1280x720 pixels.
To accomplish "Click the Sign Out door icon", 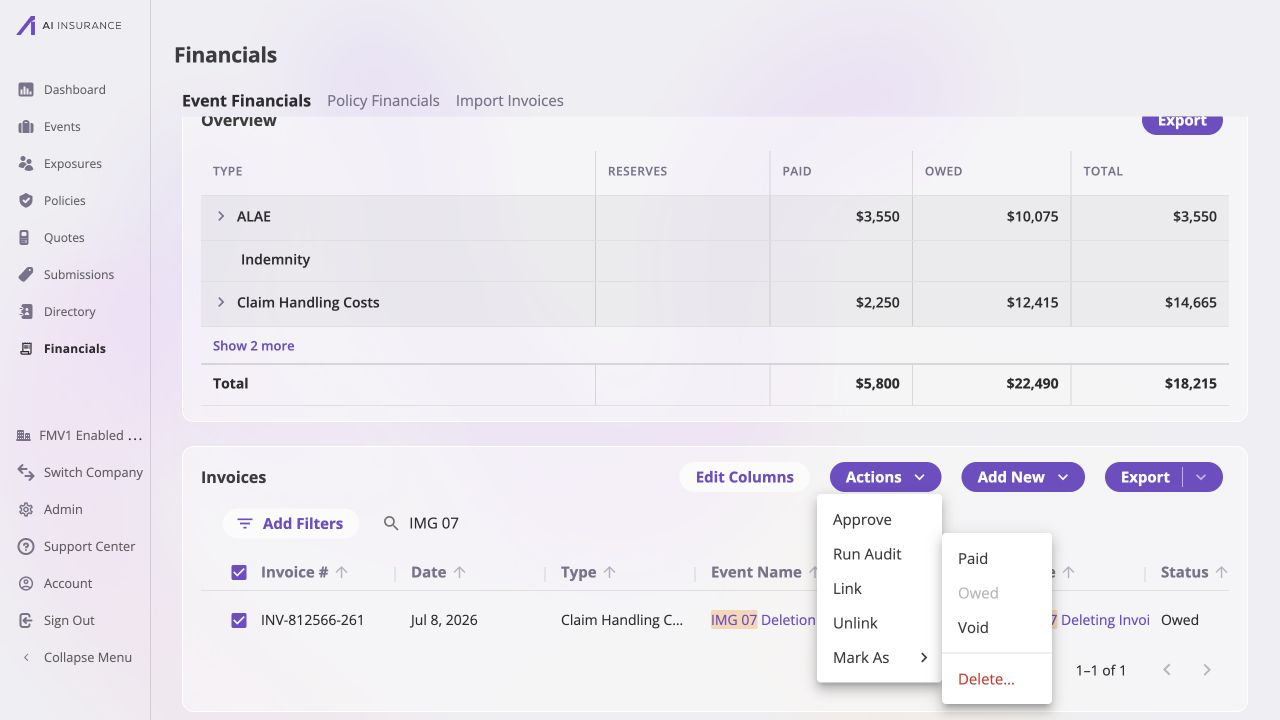I will [26, 621].
